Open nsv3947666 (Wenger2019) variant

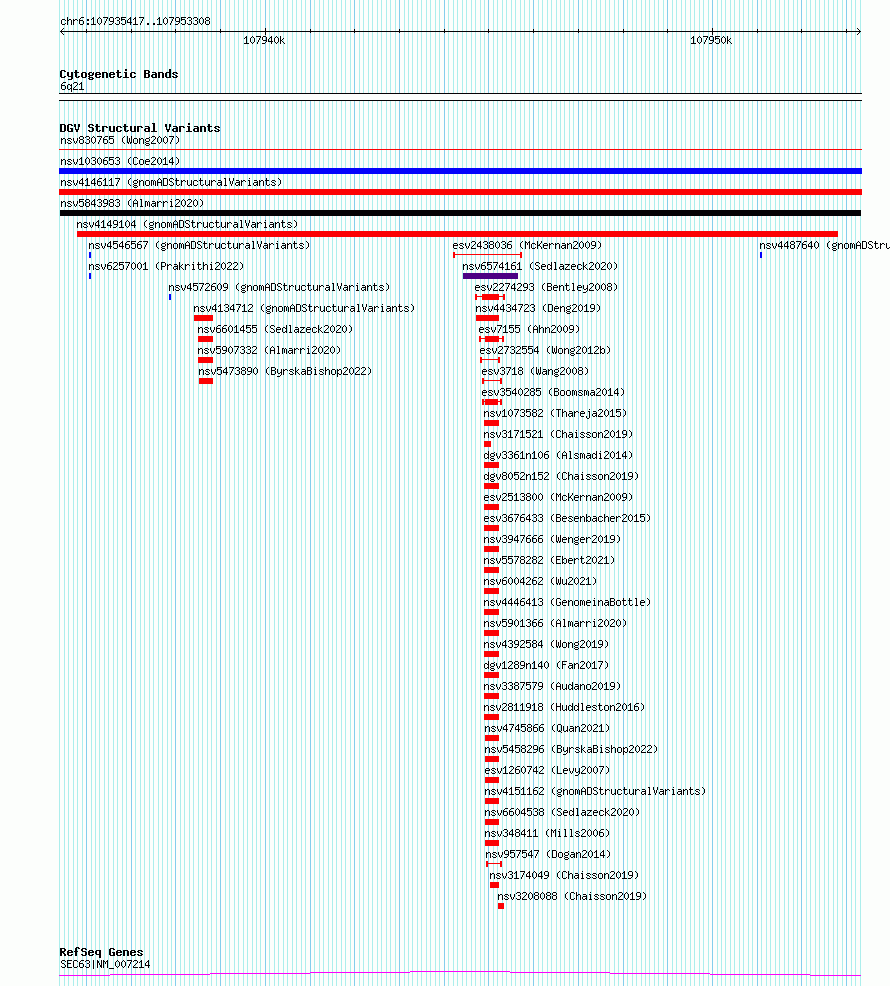(552, 540)
